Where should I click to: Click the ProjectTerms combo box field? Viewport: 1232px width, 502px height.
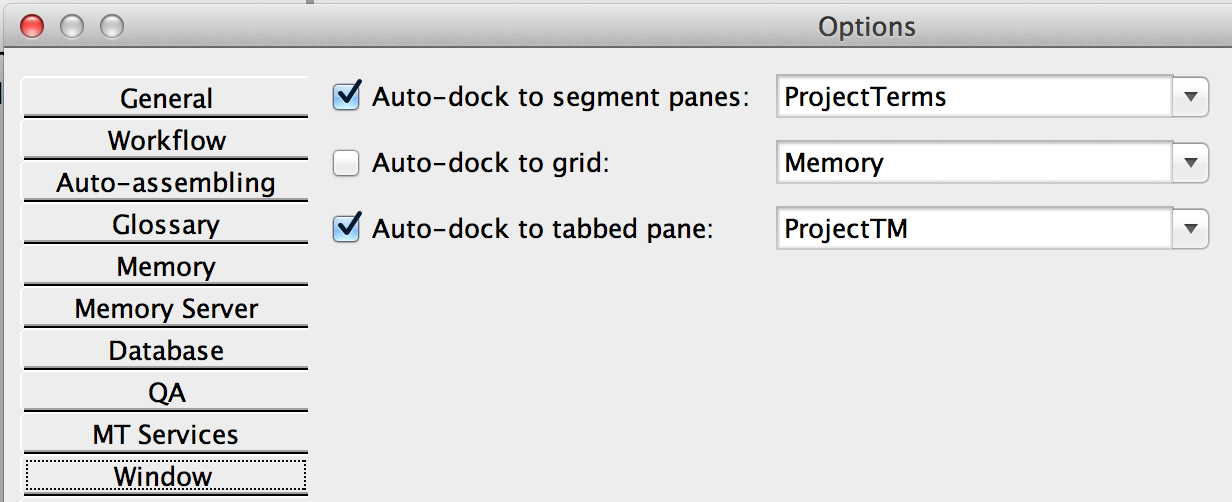click(x=973, y=97)
